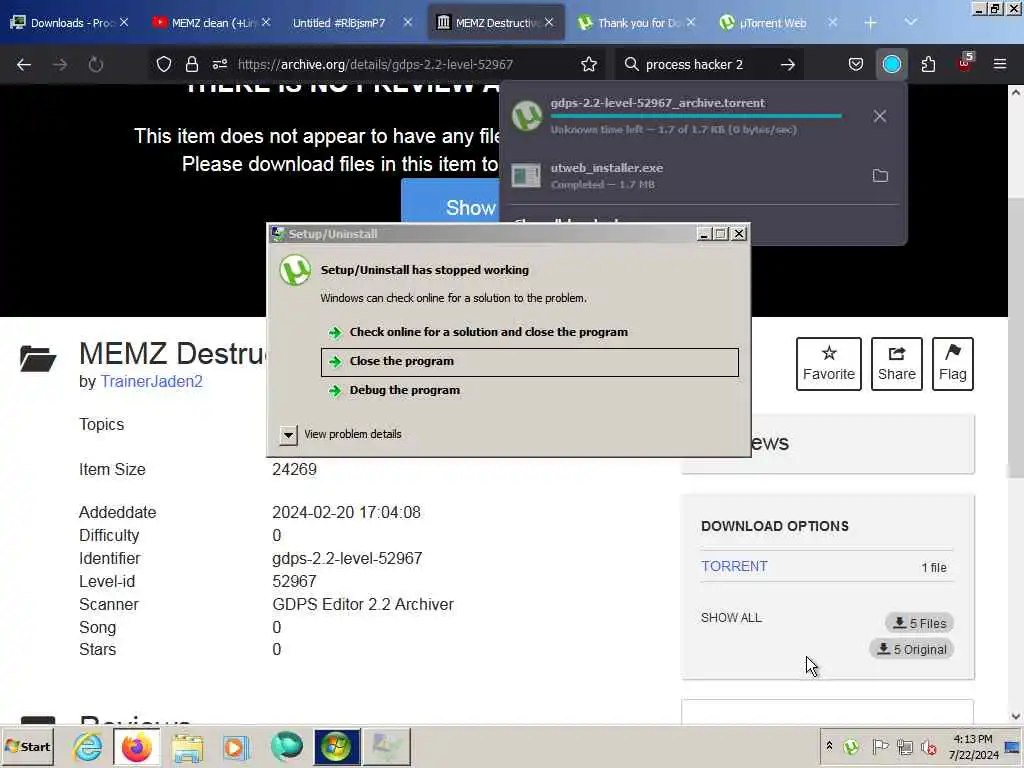Click the µTorrent system tray icon
This screenshot has width=1024, height=768.
(x=851, y=746)
